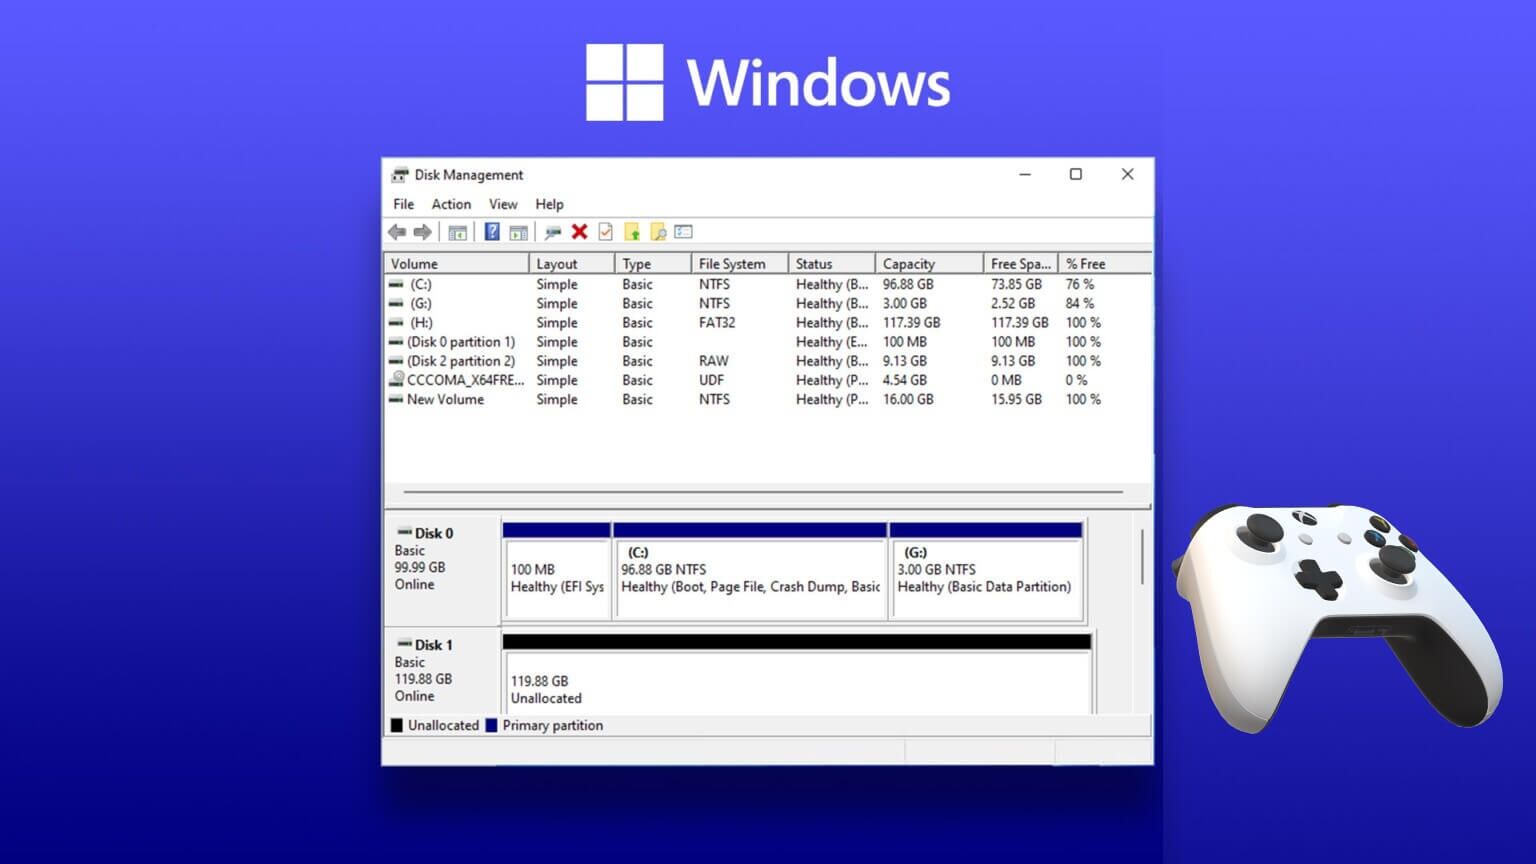This screenshot has height=864, width=1536.
Task: Select the Disk 0 header panel
Action: (442, 570)
